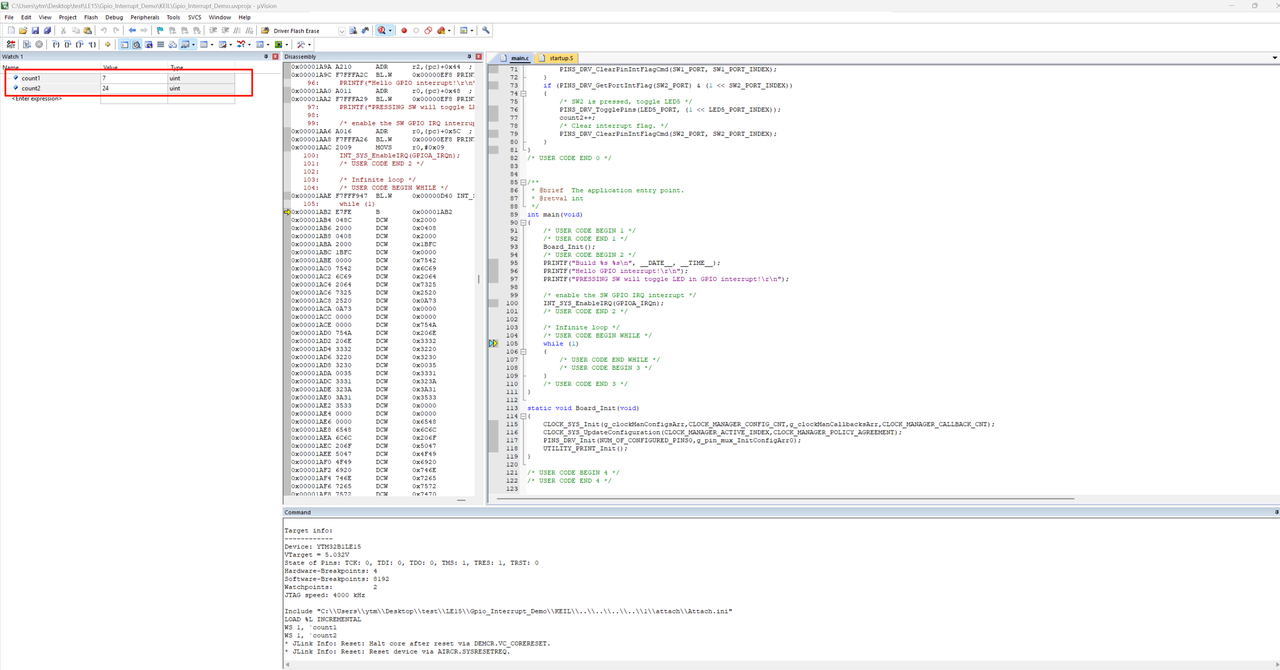Click the Symbols Window icon
1280x670 pixels.
coord(148,44)
